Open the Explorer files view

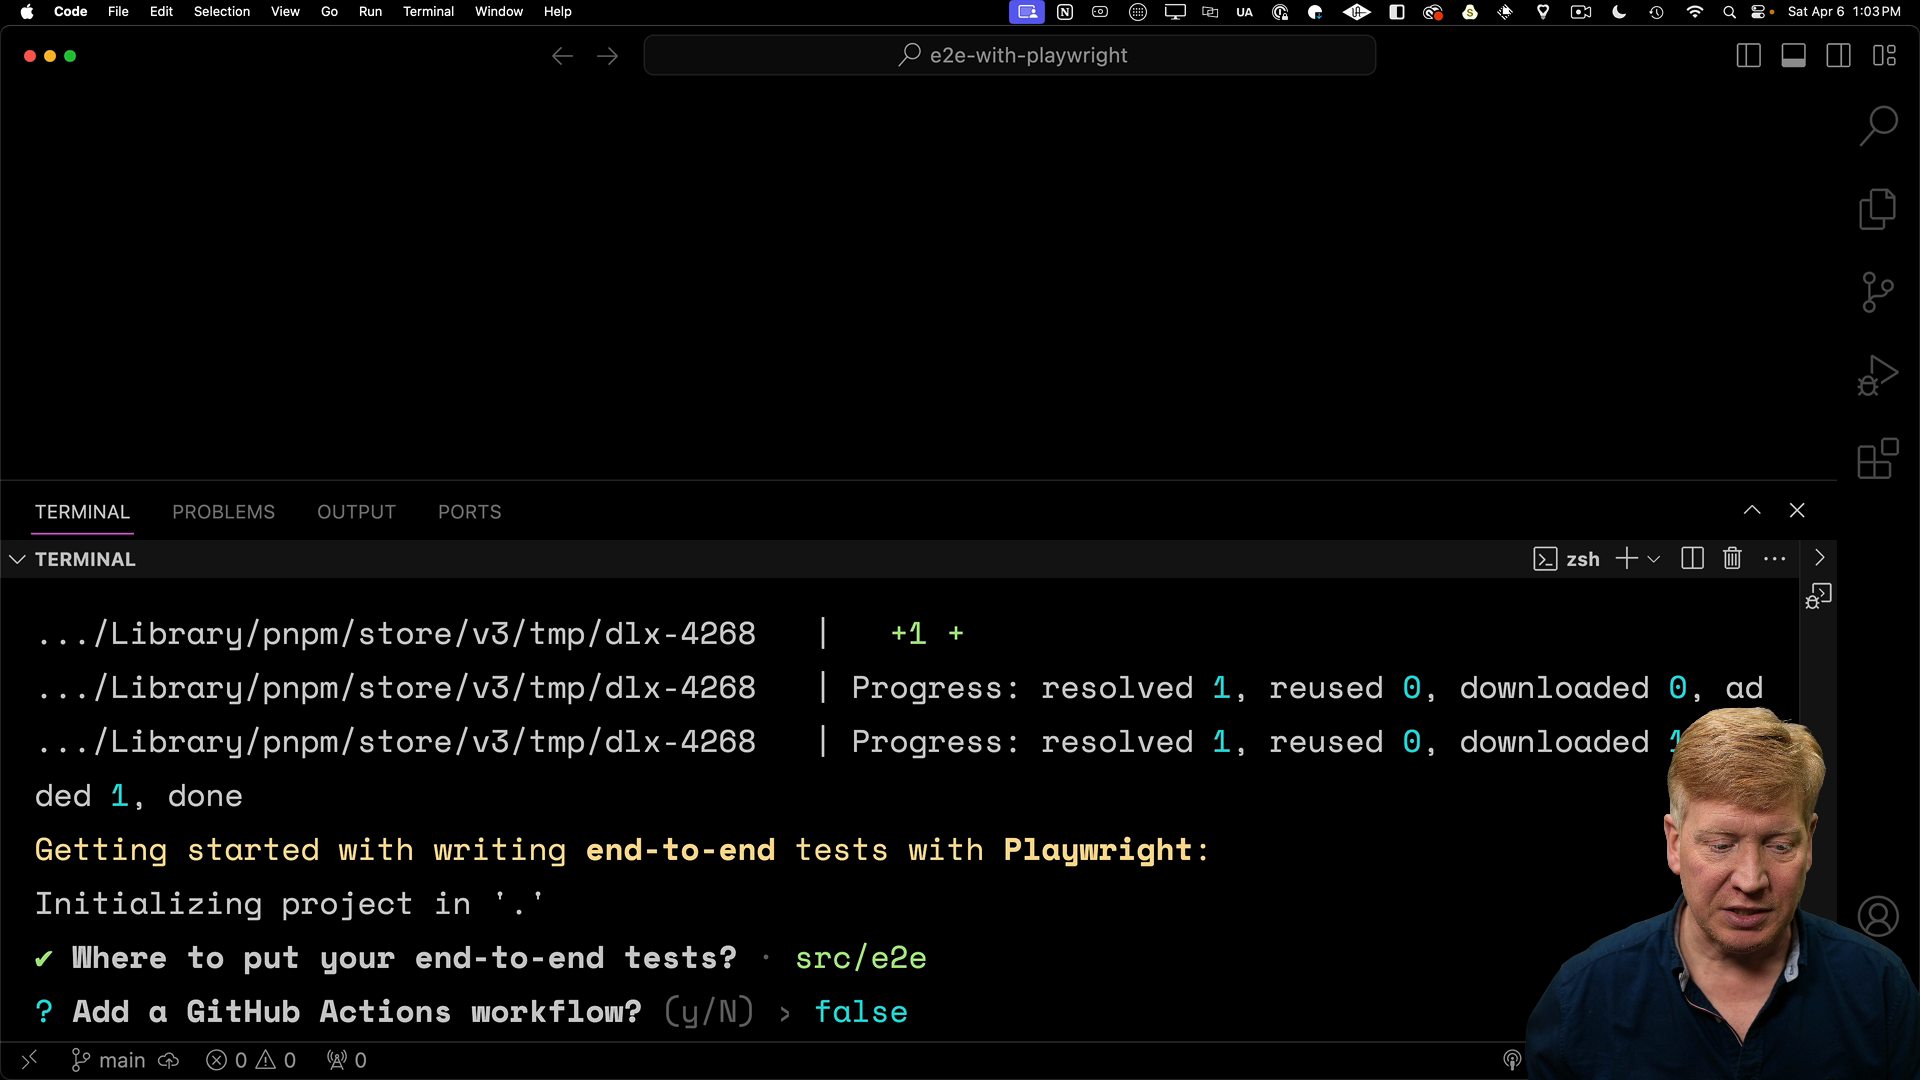[x=1877, y=209]
